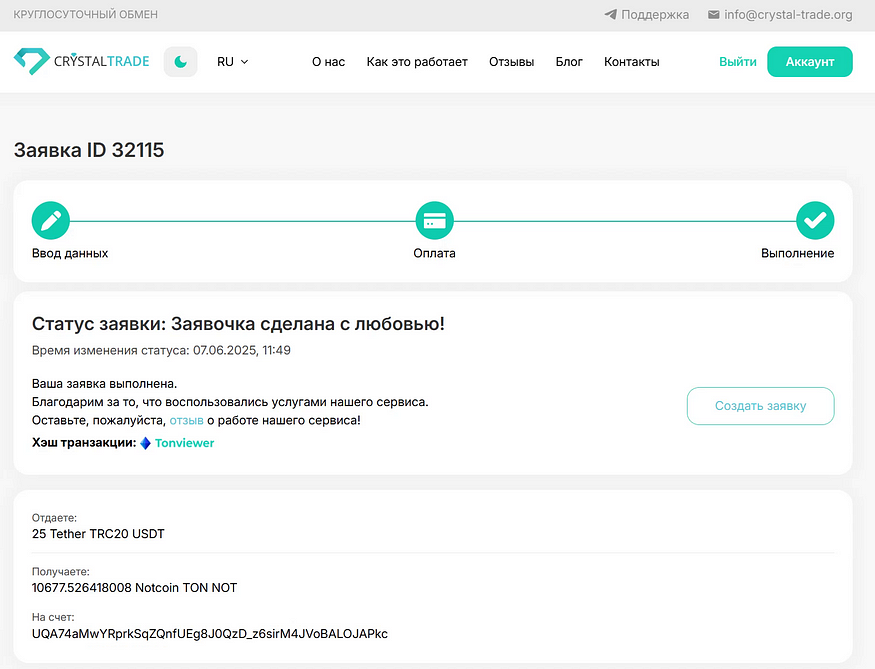
Task: Click «10677.526418008 Notcoin TON NOT» value
Action: pos(134,588)
